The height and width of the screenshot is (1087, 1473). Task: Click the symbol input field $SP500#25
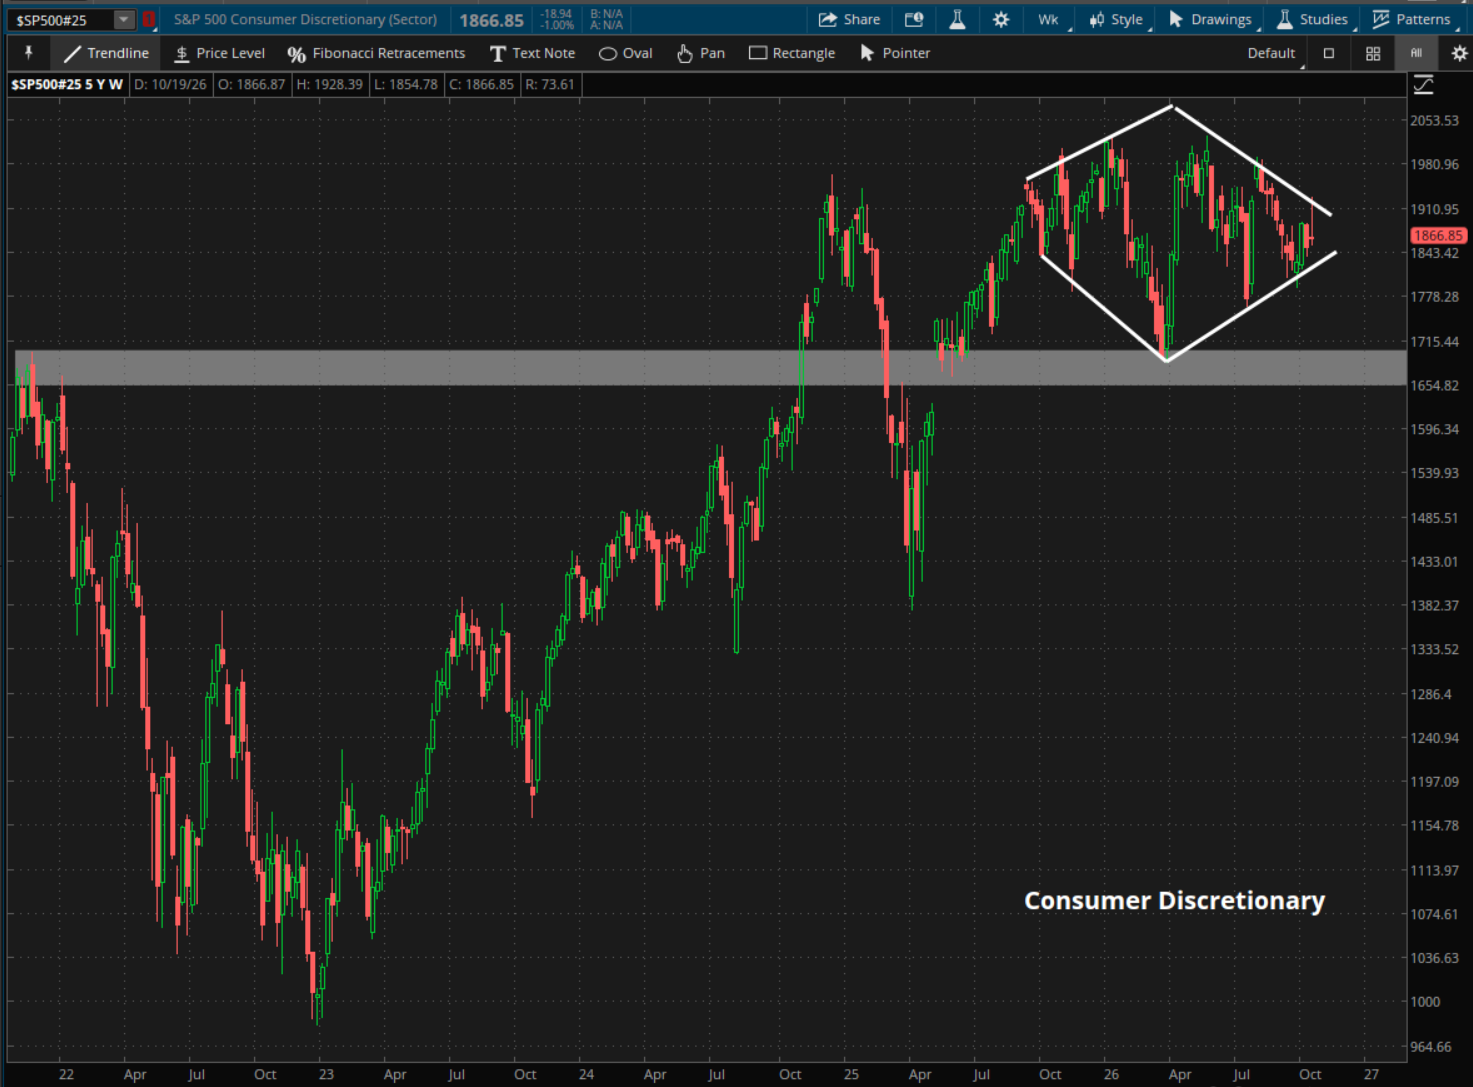tap(62, 20)
